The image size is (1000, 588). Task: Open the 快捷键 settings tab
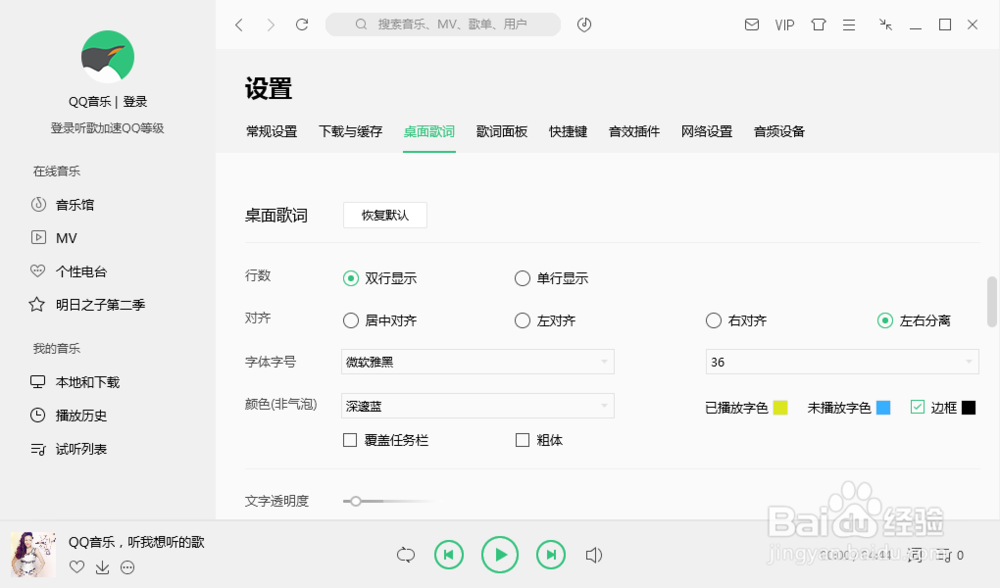click(x=567, y=131)
